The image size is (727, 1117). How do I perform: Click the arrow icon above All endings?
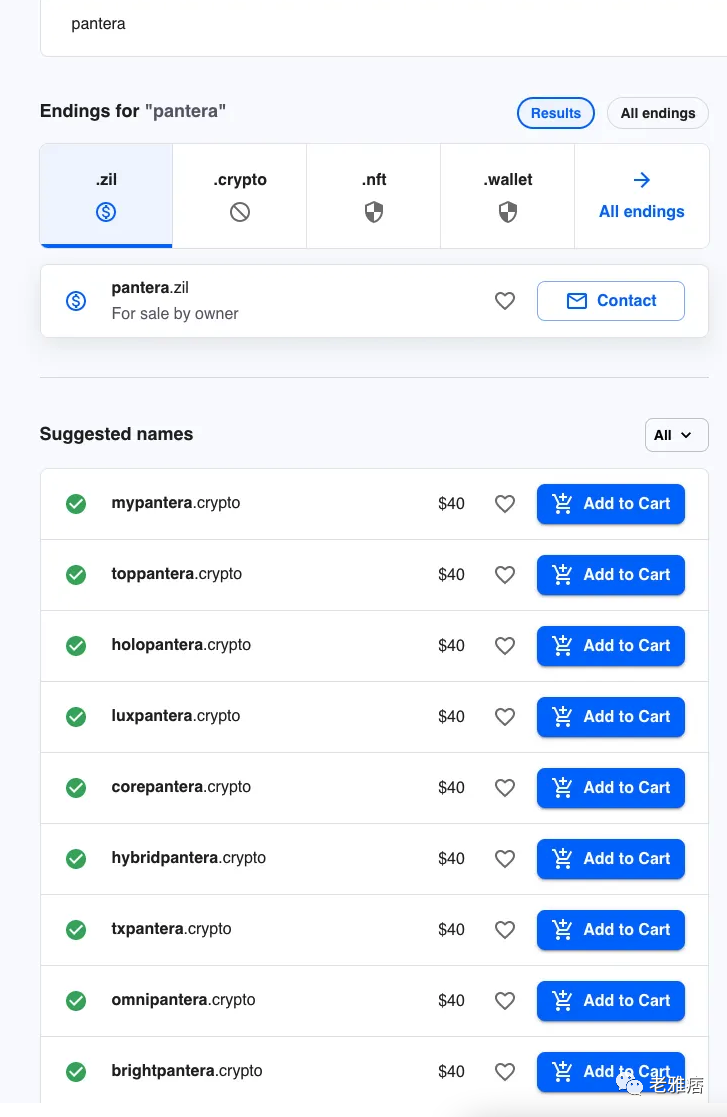pyautogui.click(x=642, y=180)
